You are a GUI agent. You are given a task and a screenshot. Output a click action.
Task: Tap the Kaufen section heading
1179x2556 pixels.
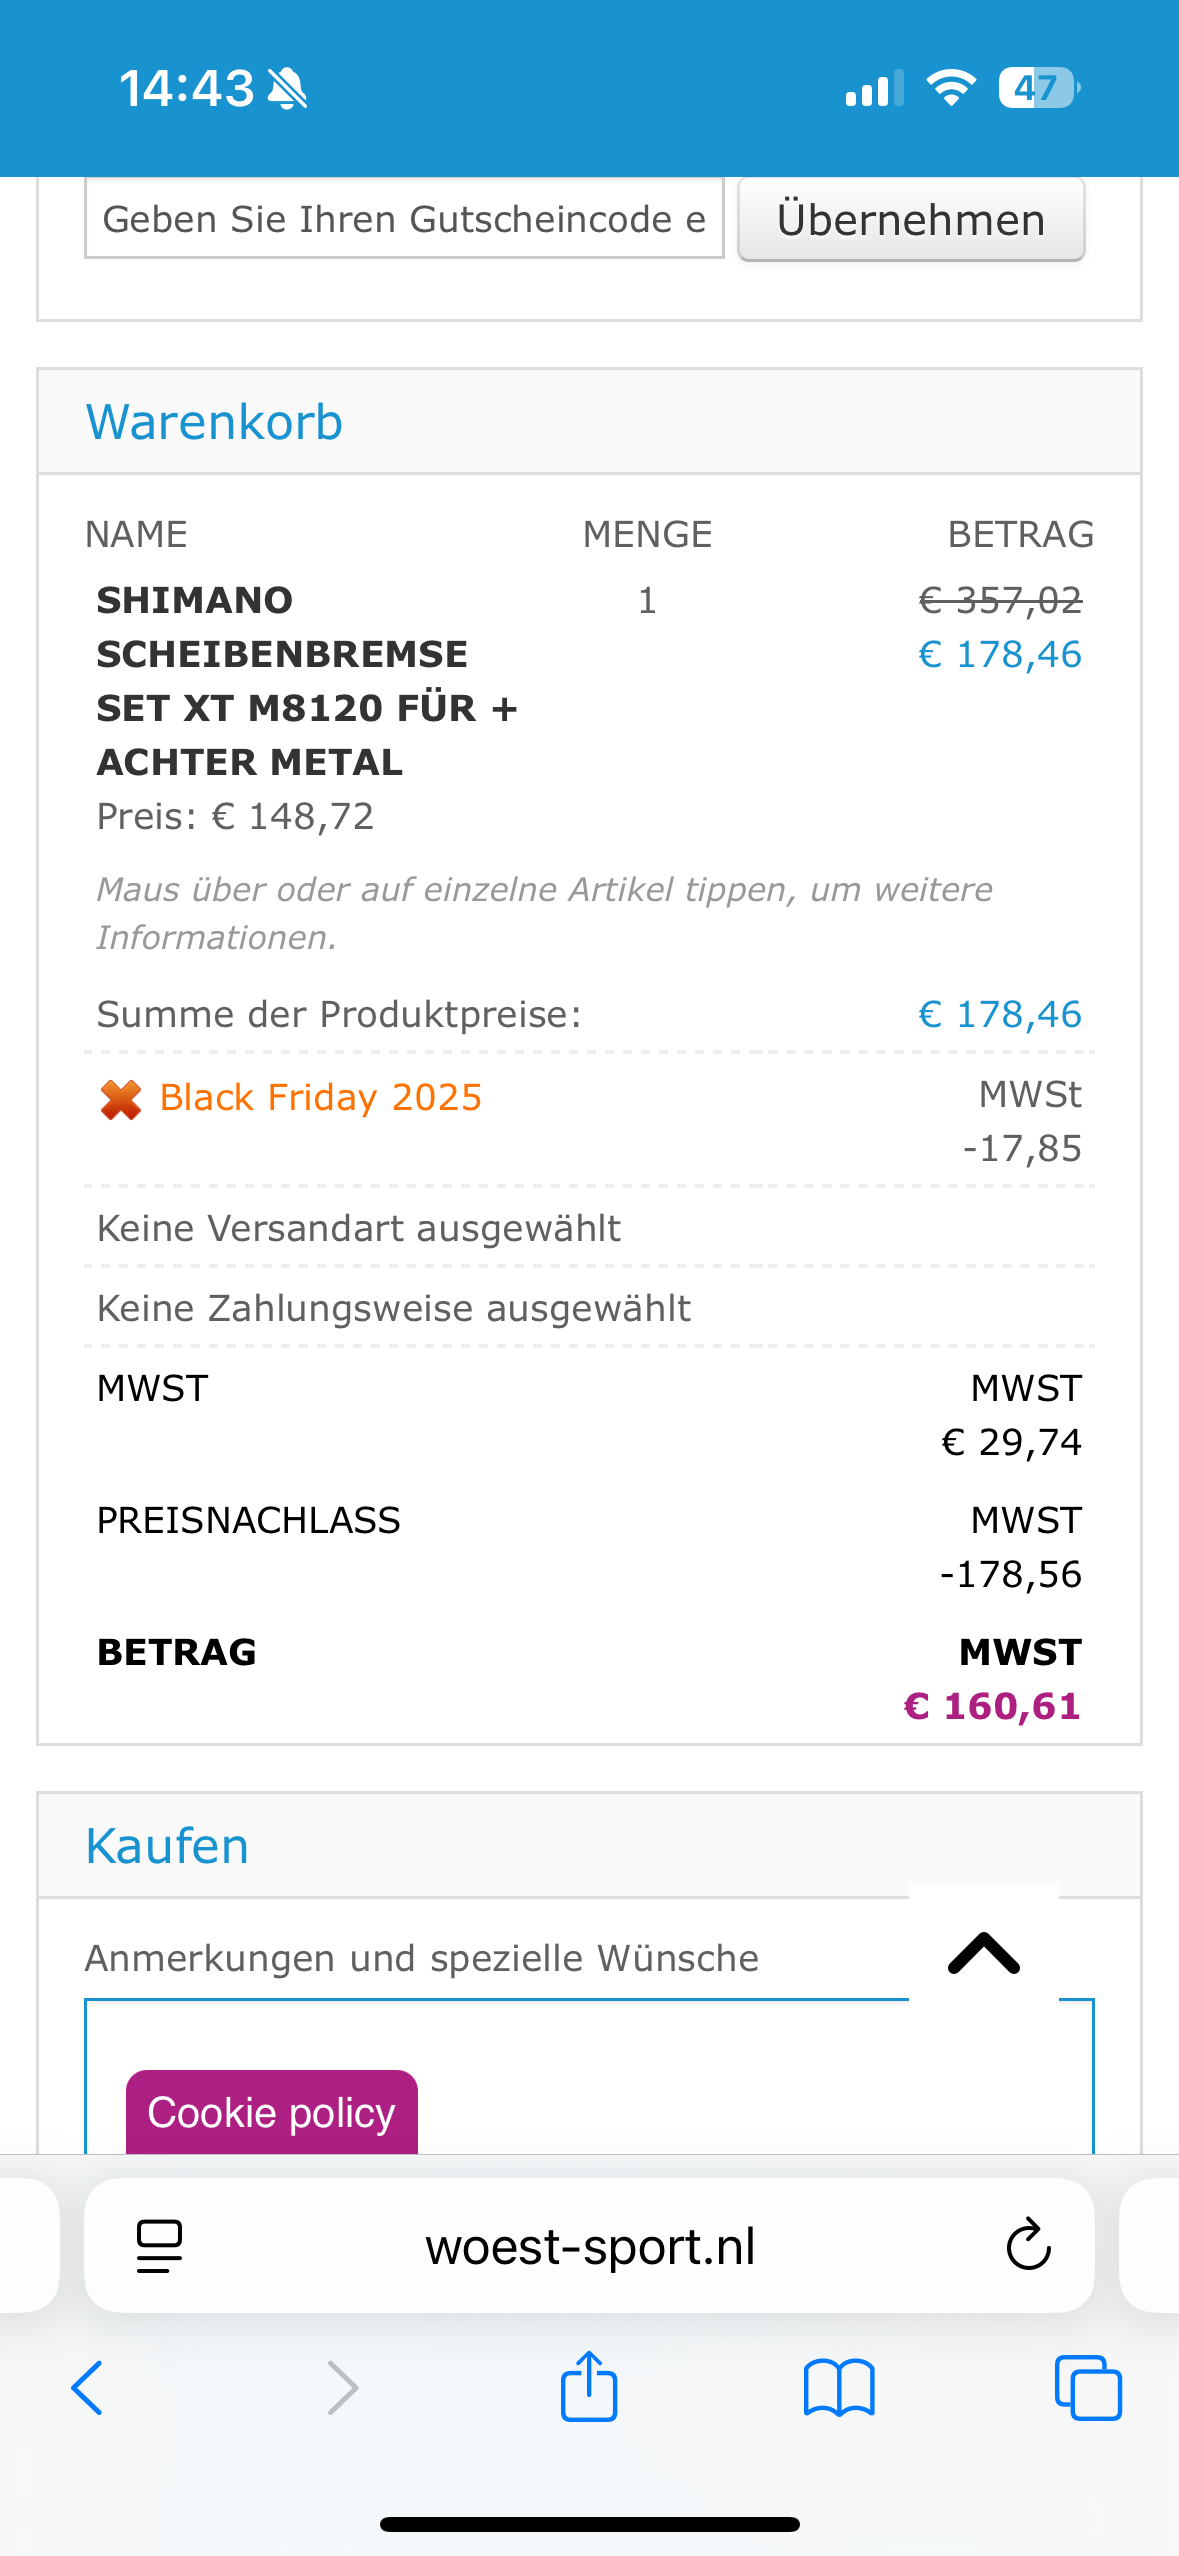168,1846
